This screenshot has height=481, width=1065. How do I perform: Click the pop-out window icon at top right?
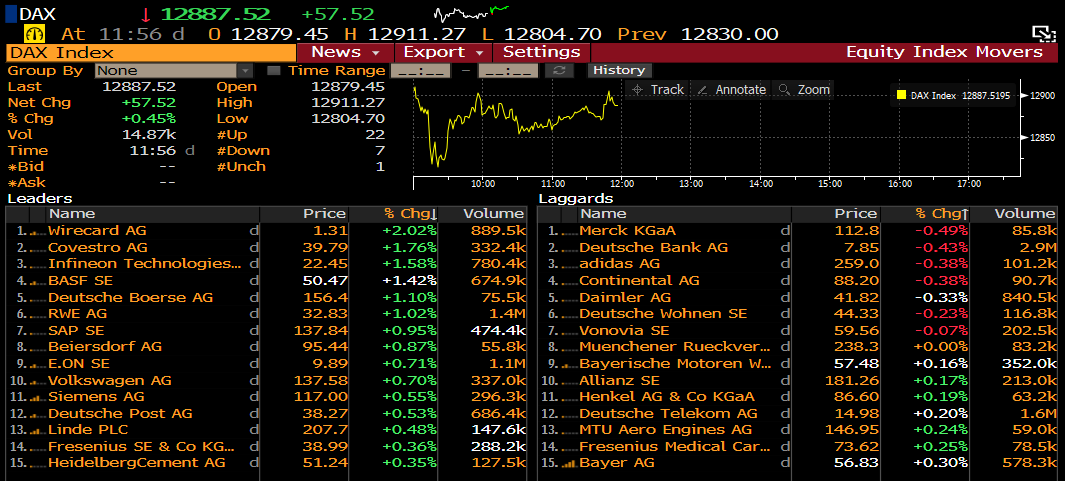click(1042, 33)
